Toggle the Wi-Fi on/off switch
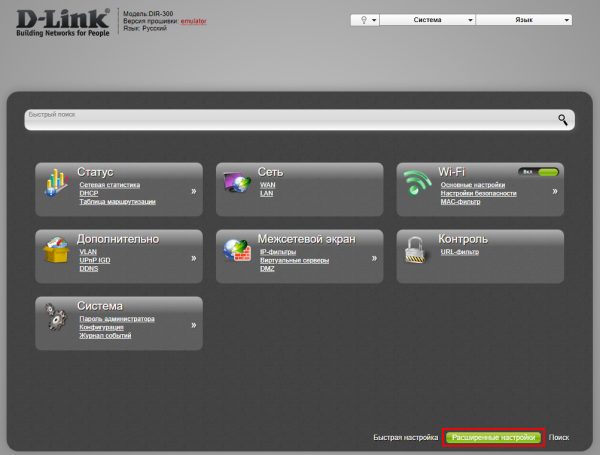Viewport: 600px width, 455px height. [539, 172]
